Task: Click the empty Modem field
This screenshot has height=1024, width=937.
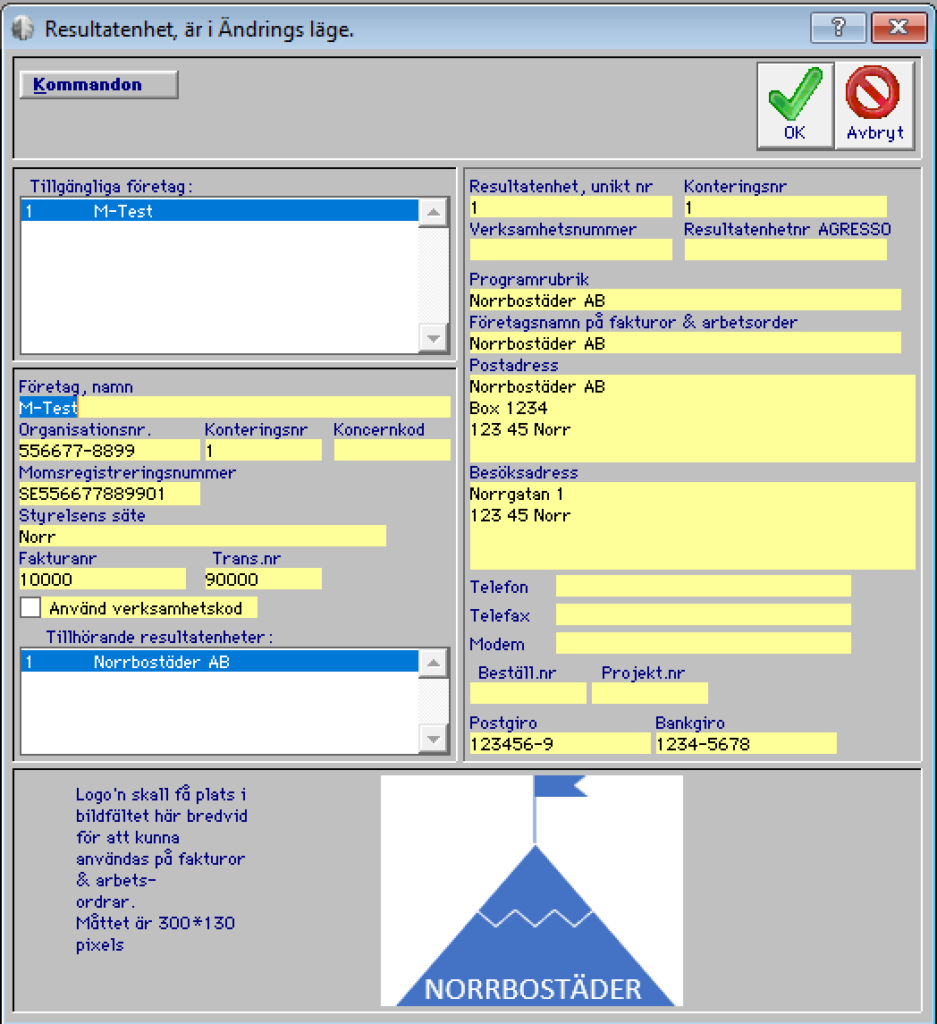Action: (x=703, y=643)
